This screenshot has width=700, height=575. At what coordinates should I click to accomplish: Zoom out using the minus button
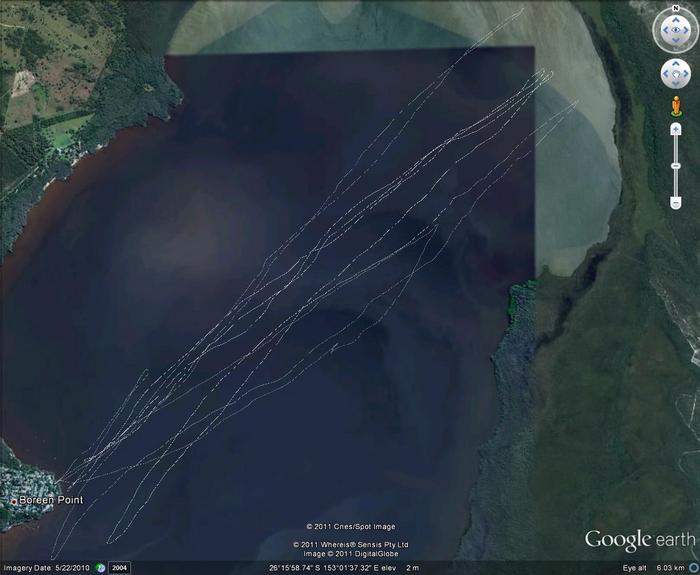point(675,202)
